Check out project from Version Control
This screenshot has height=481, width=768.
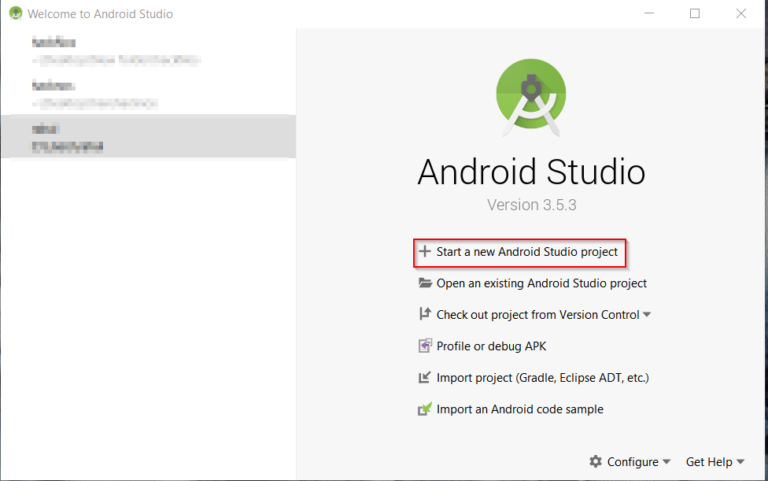538,314
